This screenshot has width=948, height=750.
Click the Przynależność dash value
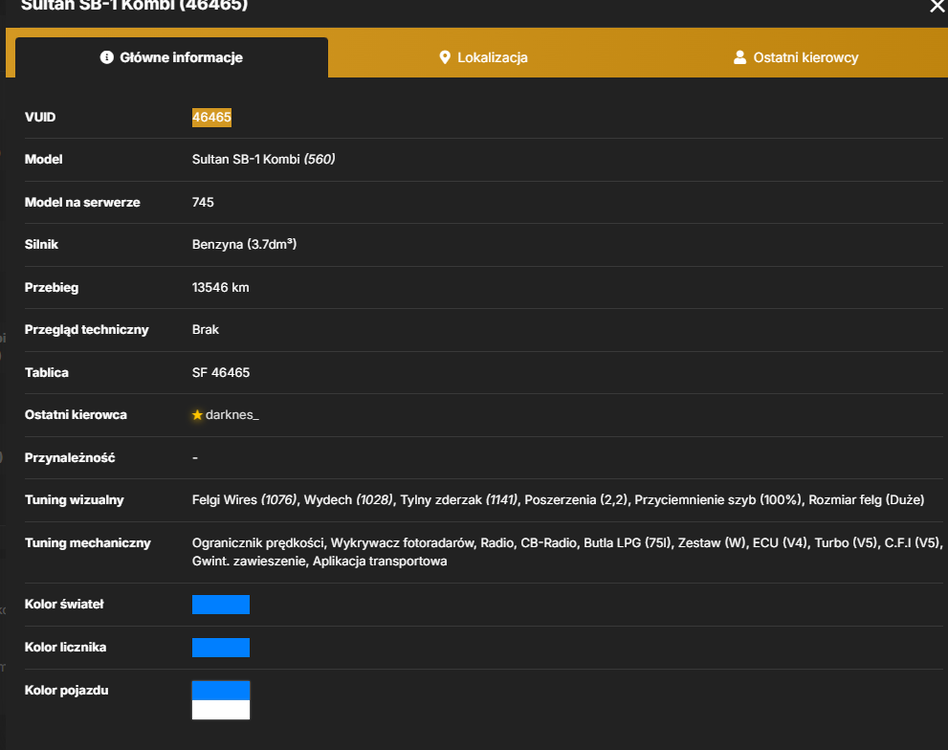point(195,458)
